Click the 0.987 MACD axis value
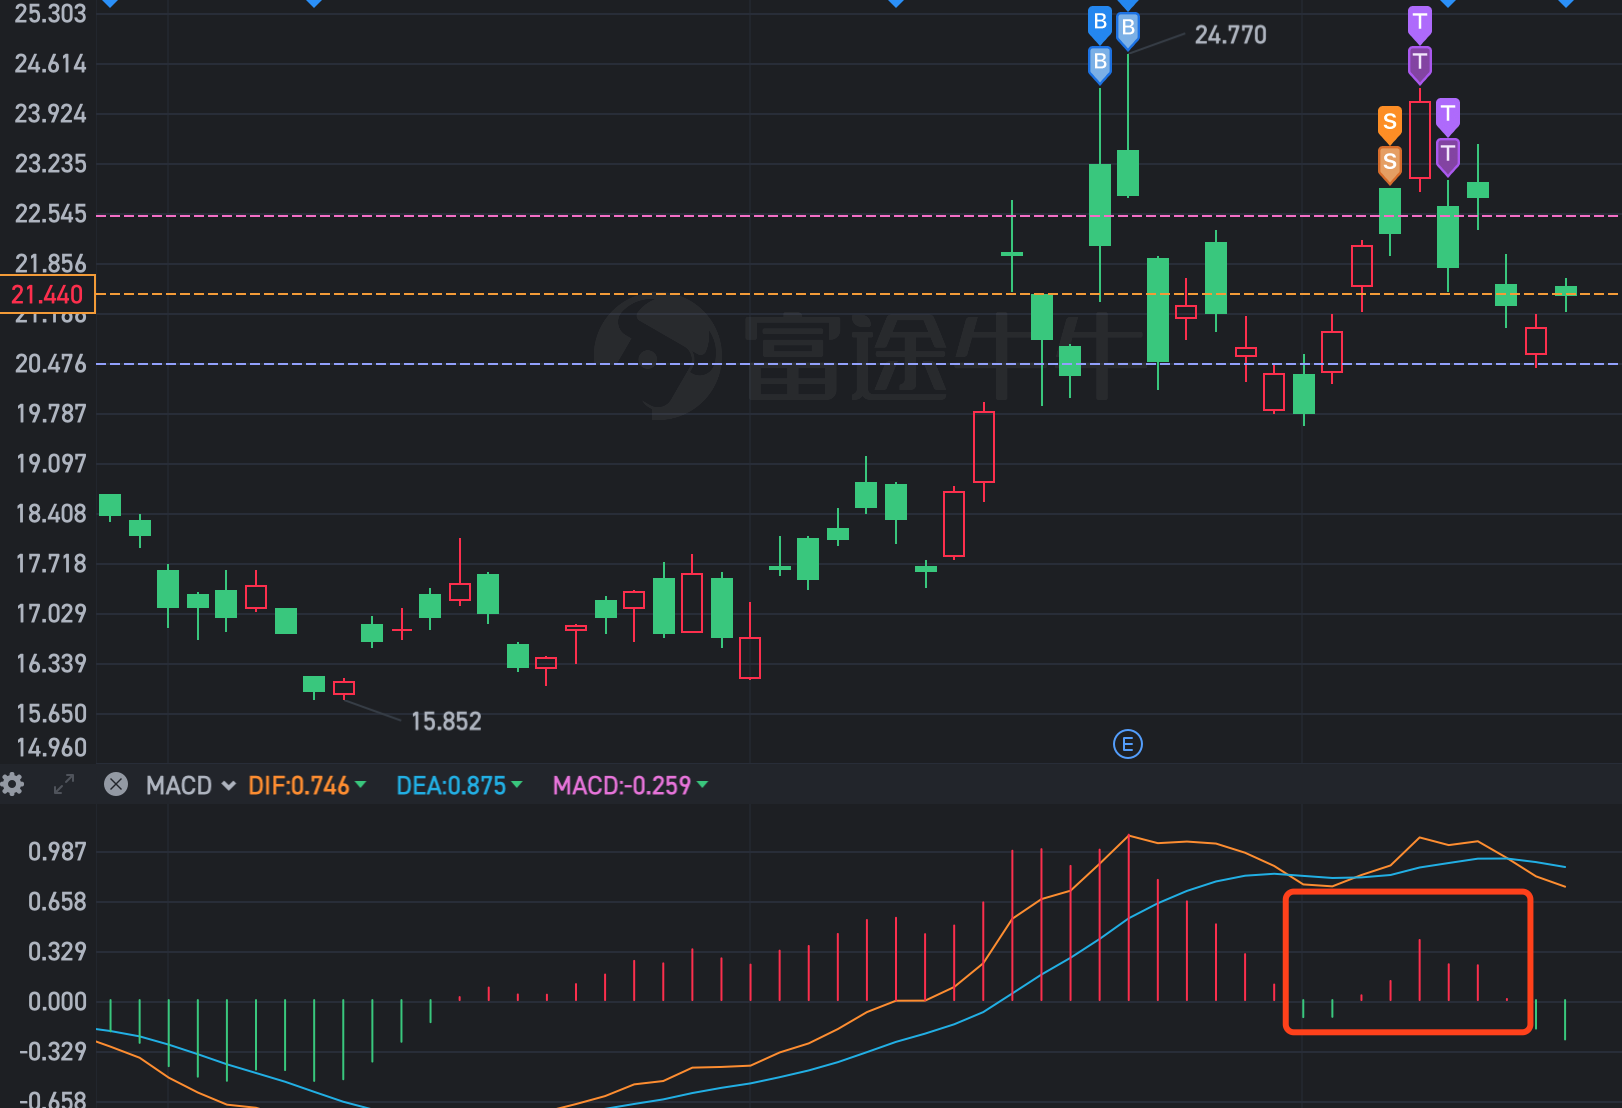This screenshot has height=1108, width=1622. pyautogui.click(x=57, y=852)
